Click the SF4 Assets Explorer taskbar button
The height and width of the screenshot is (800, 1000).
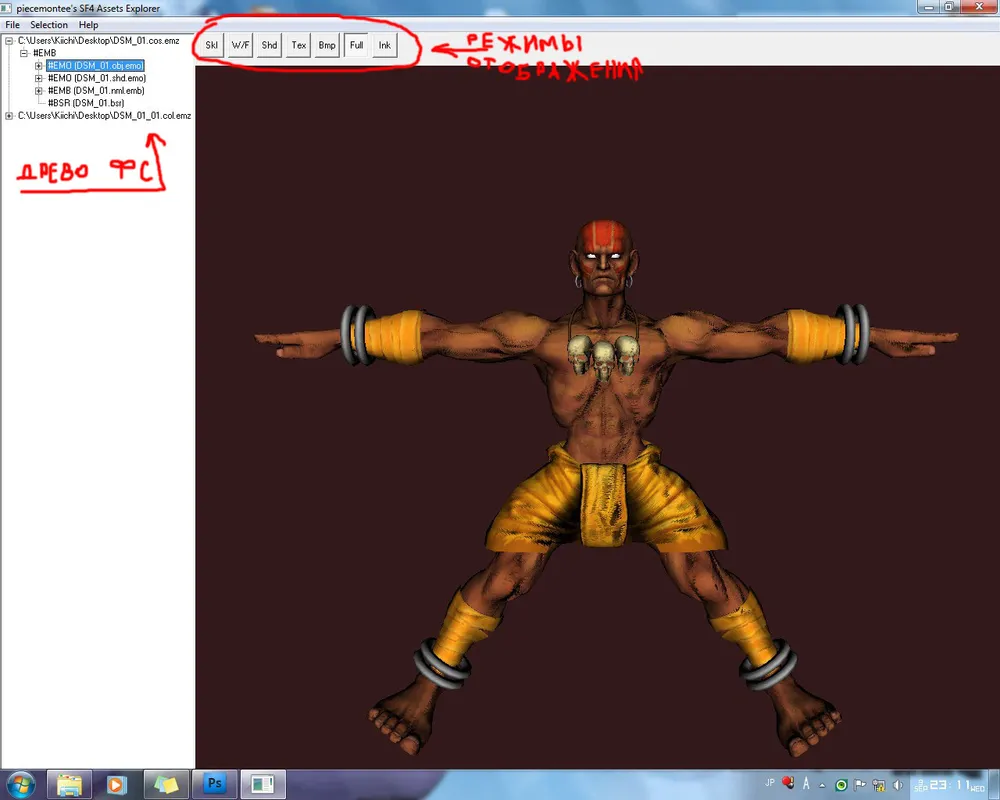(262, 784)
